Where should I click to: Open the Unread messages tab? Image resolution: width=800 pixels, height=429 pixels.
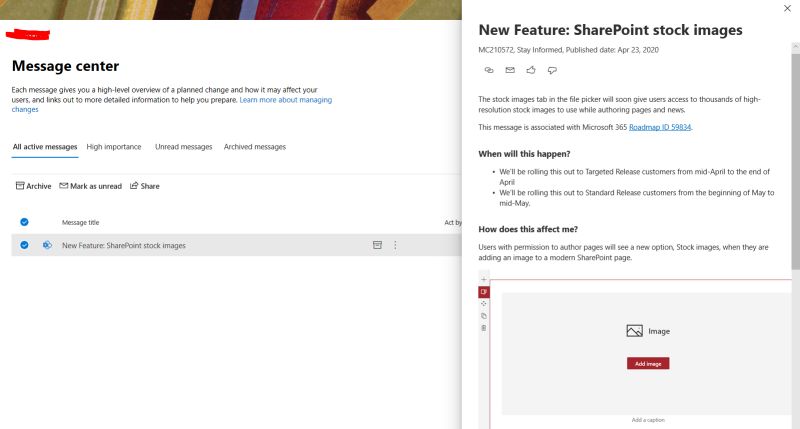(x=184, y=147)
